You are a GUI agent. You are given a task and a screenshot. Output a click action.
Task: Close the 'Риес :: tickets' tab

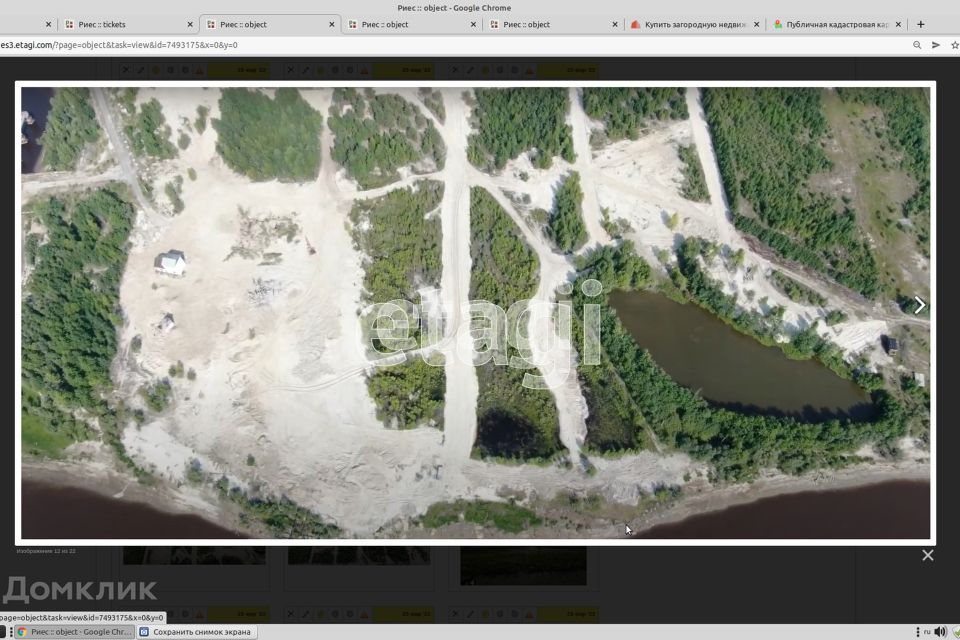[190, 24]
